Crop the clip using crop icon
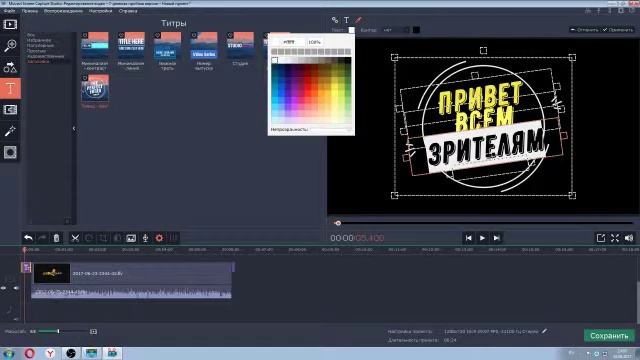Viewport: 640px width, 360px height. 103,238
